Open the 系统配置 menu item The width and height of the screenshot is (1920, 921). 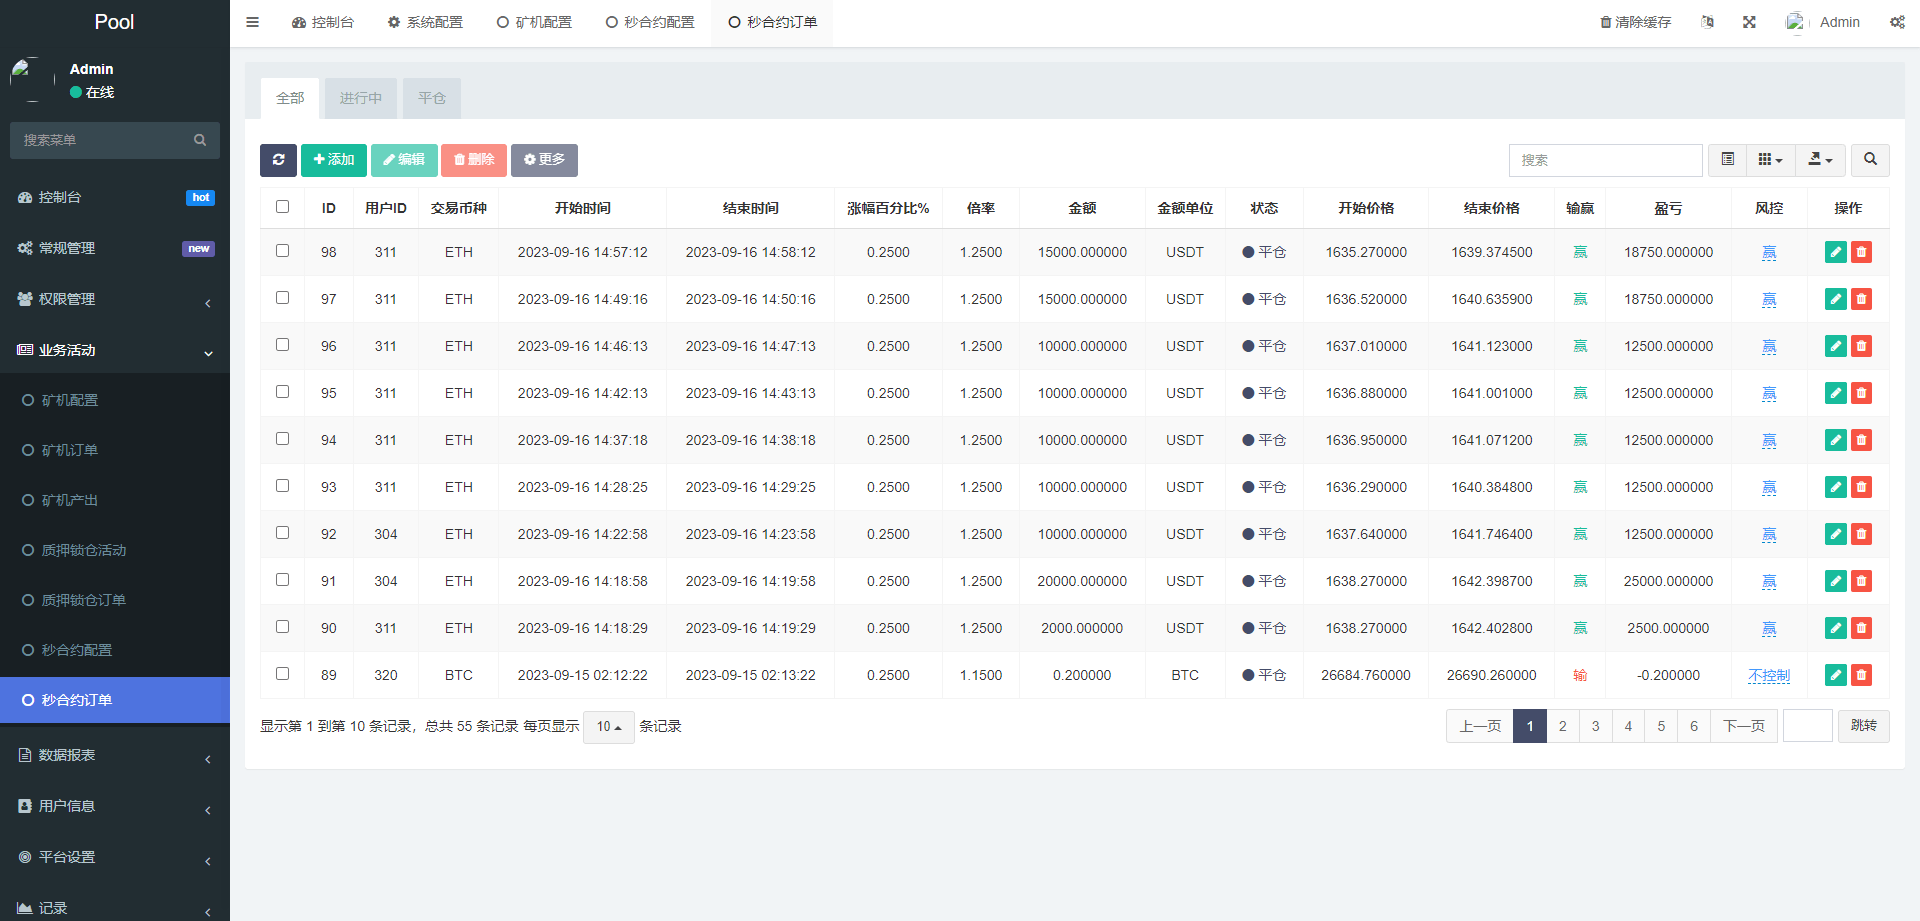425,21
